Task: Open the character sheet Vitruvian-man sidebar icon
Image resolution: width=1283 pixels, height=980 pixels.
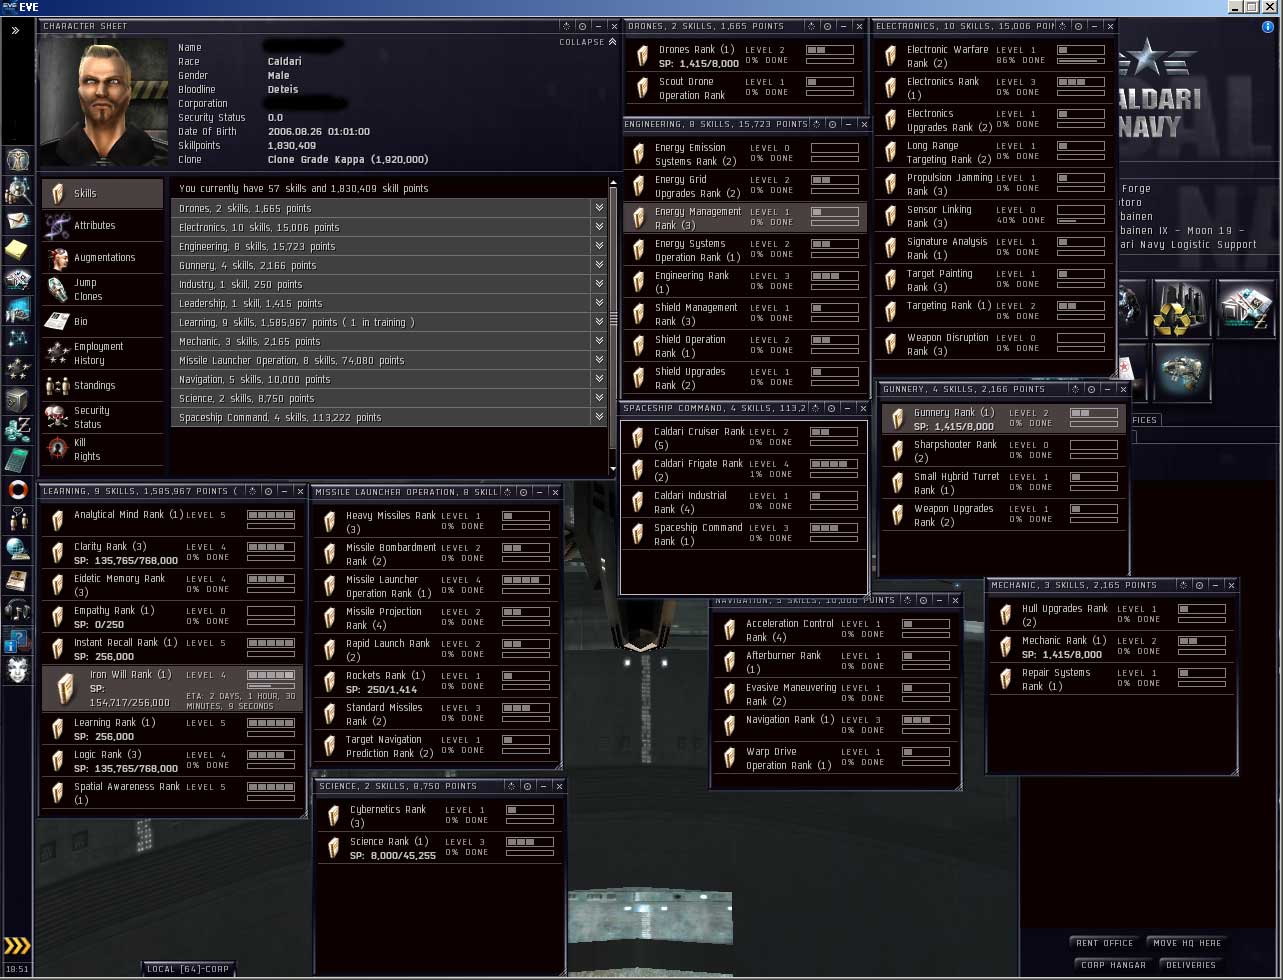Action: [x=18, y=160]
